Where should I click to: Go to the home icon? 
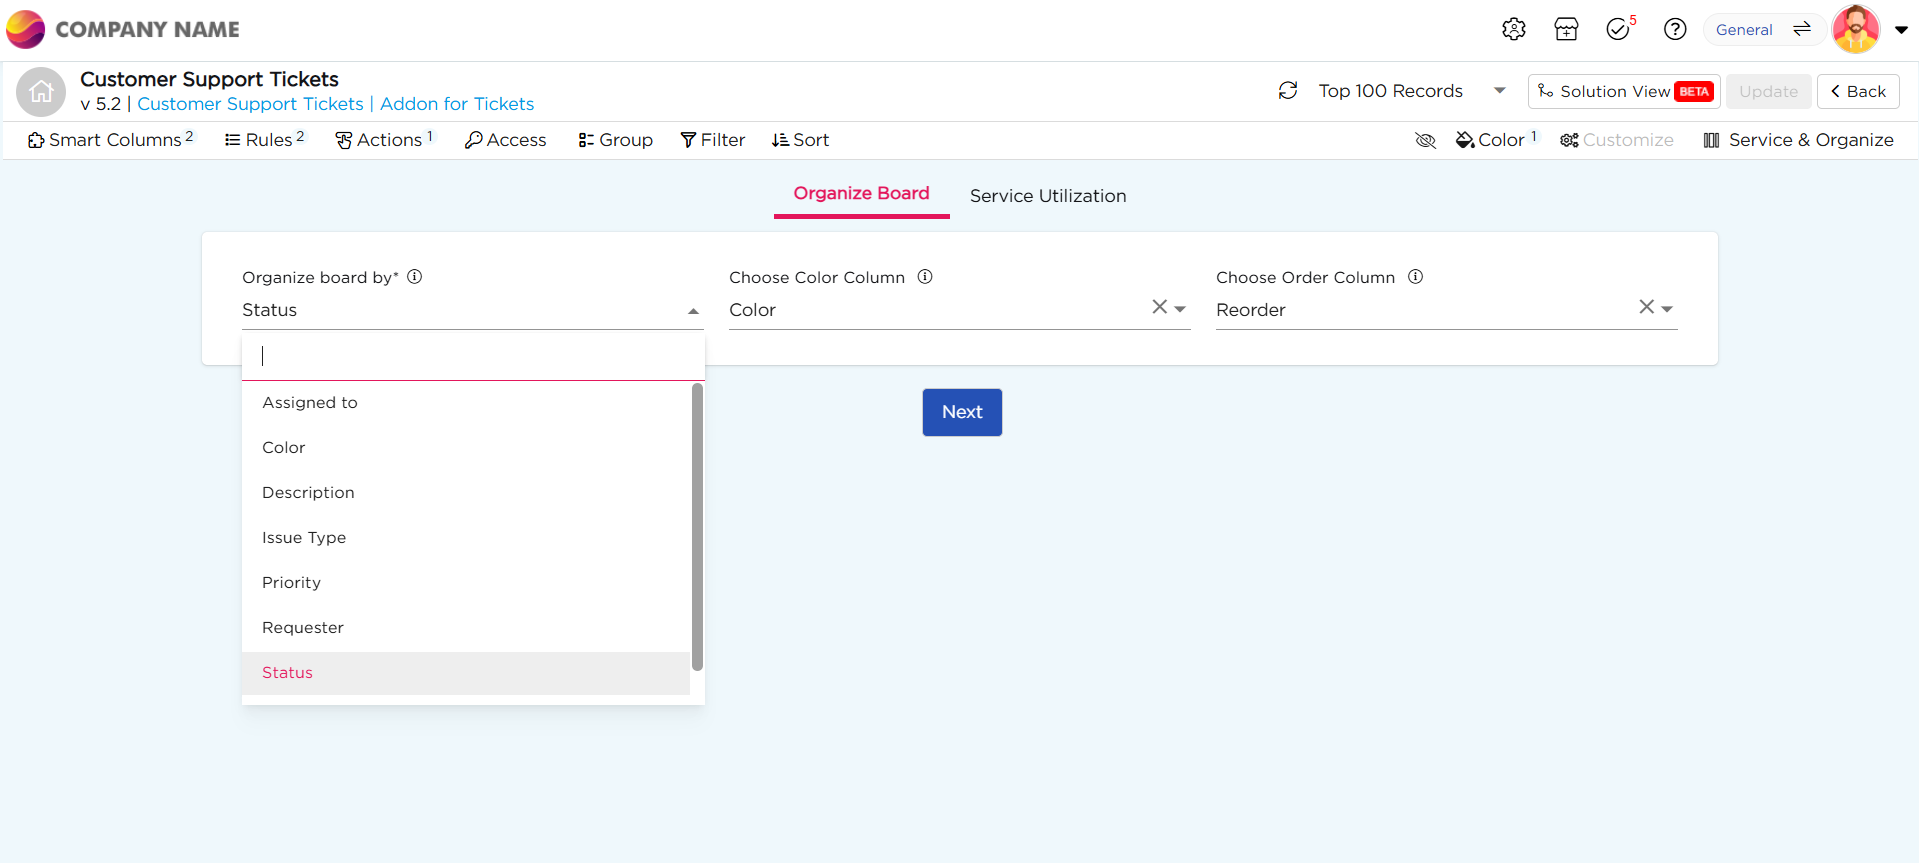[x=41, y=92]
